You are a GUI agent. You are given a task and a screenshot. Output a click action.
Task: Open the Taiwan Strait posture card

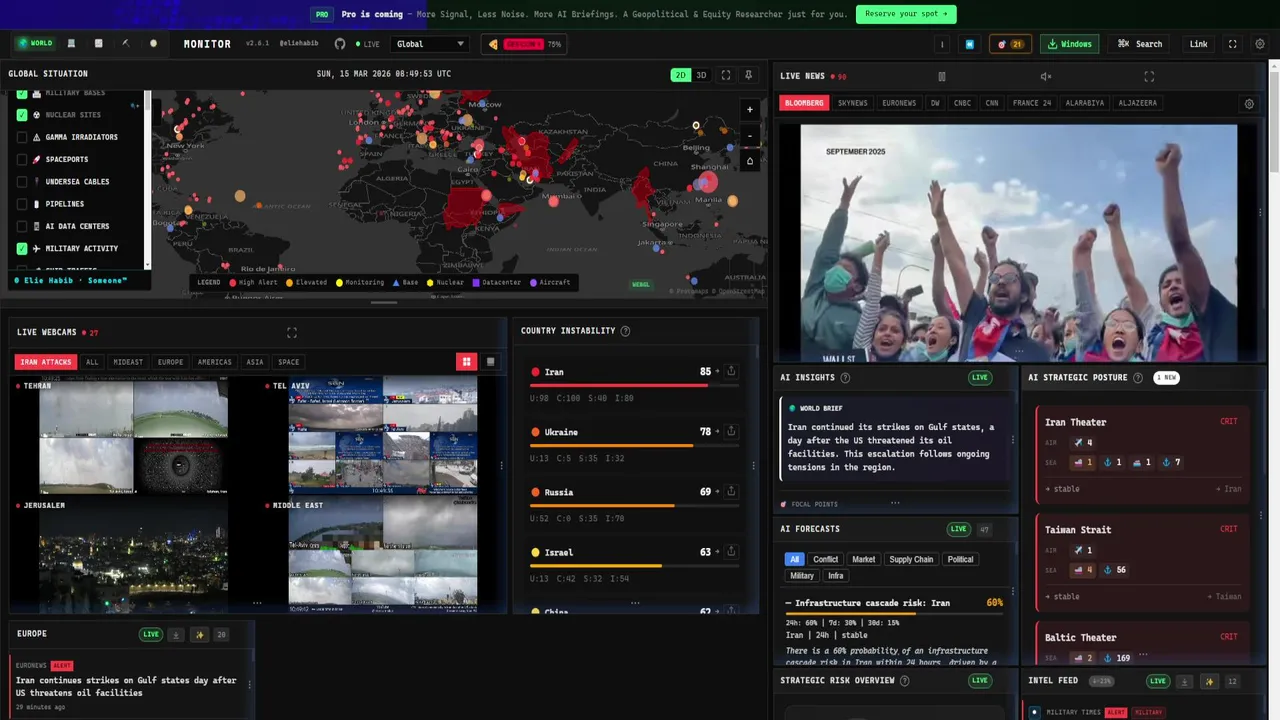coord(1141,562)
